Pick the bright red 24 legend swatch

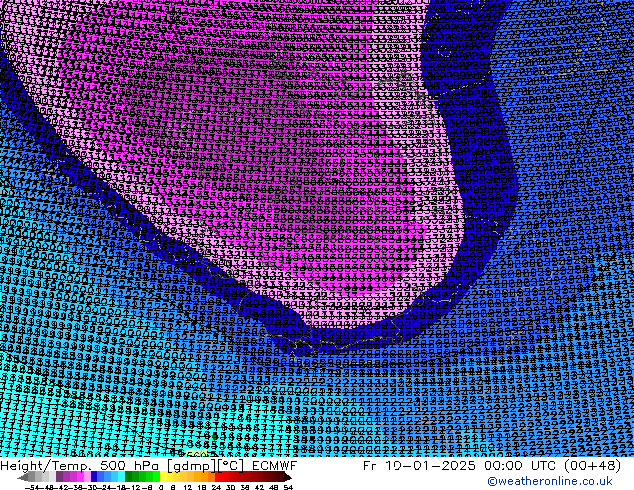pos(218,476)
